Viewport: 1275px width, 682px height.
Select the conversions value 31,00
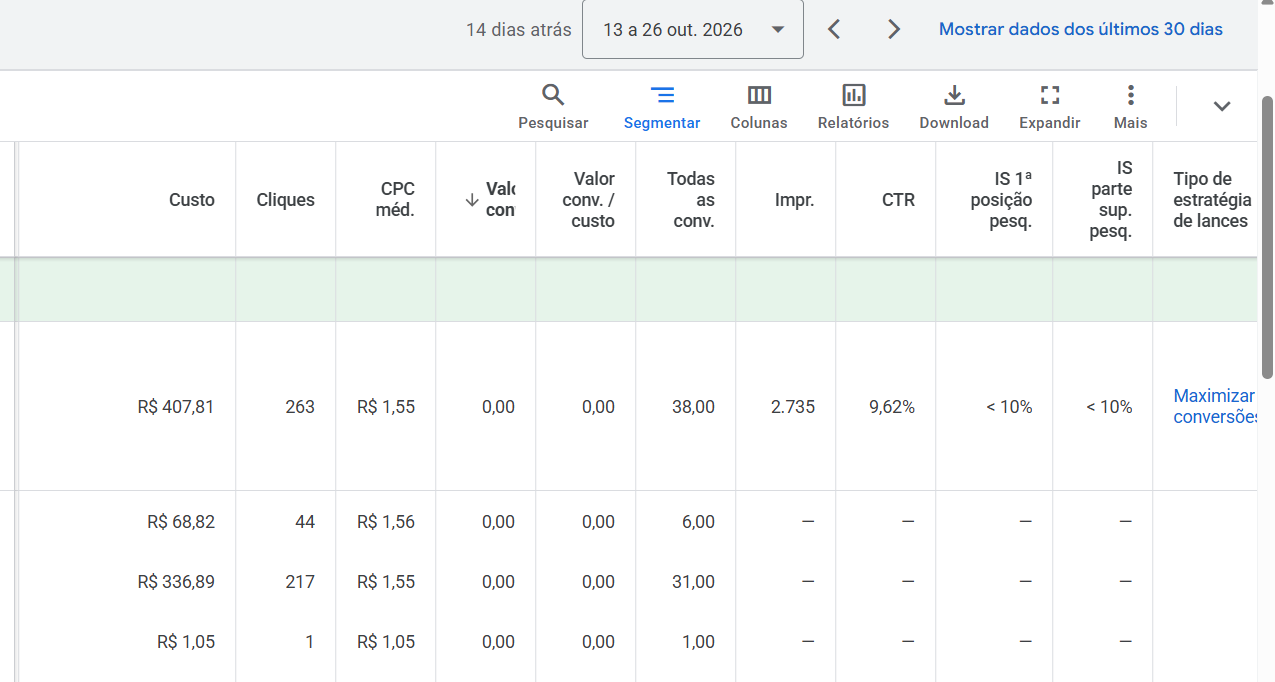(x=694, y=582)
